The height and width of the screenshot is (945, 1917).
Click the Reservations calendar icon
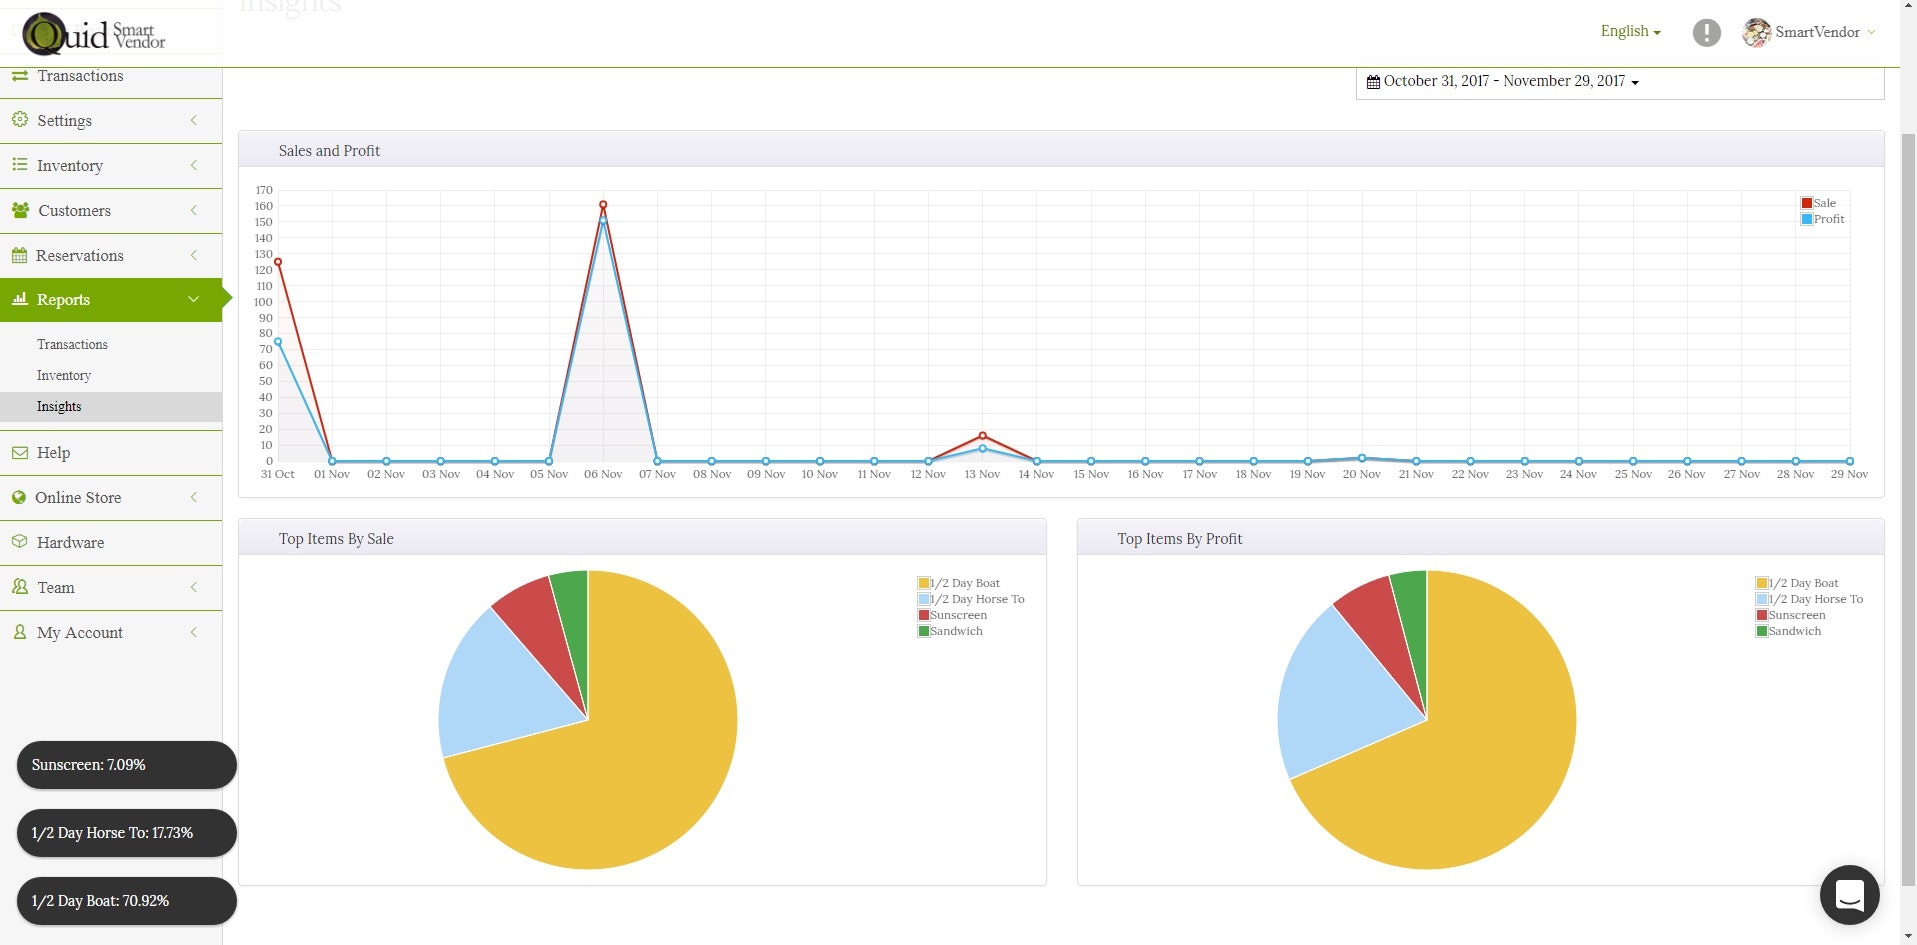20,255
